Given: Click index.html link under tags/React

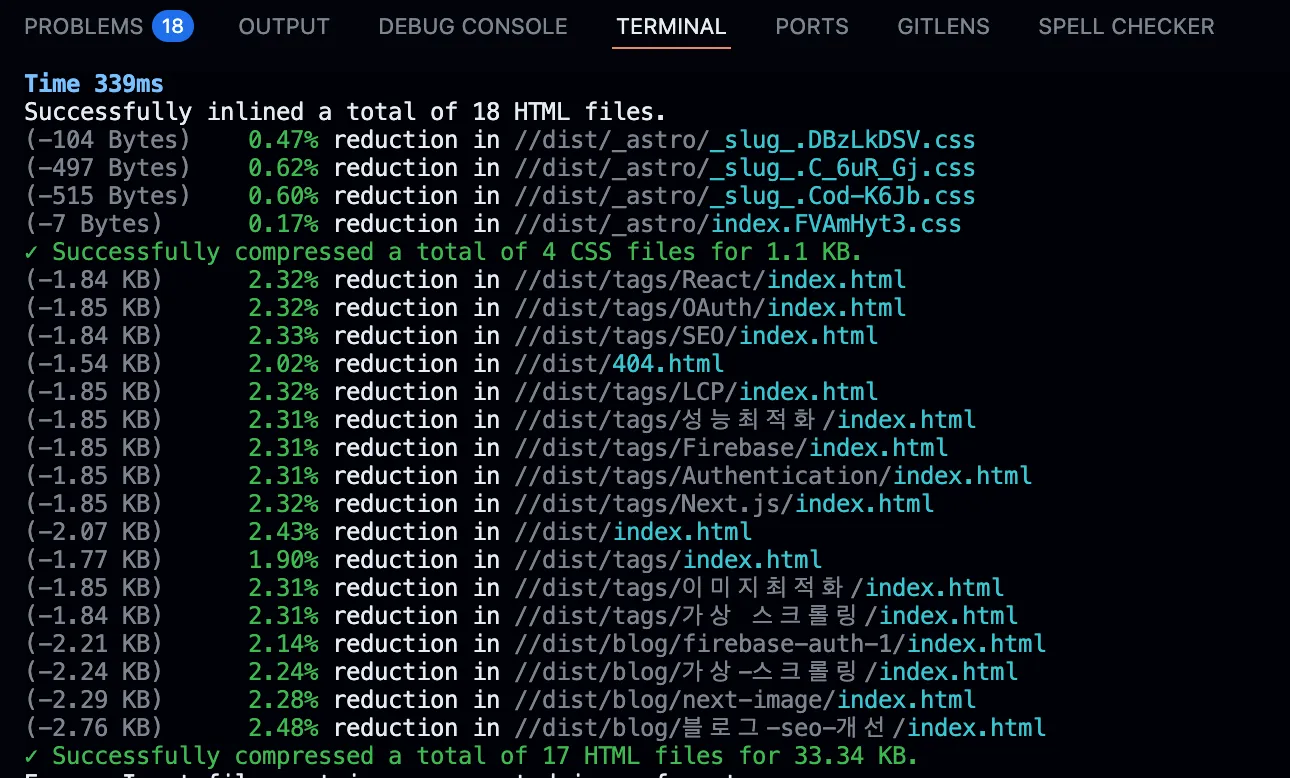Looking at the screenshot, I should tap(836, 280).
